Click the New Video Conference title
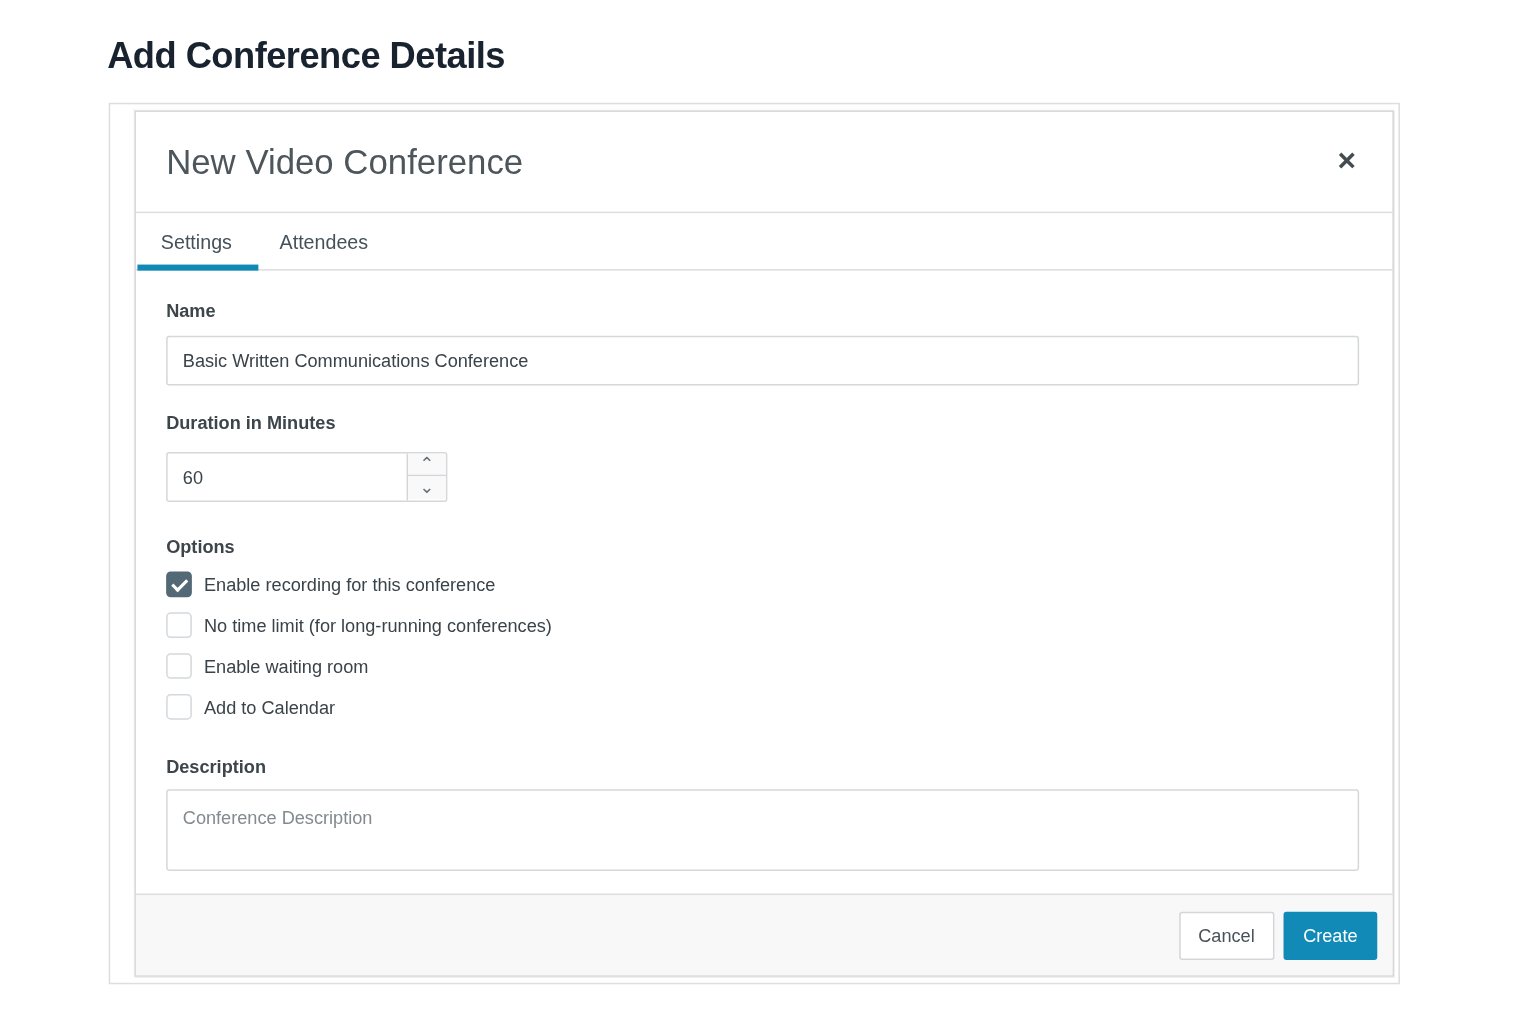 (x=344, y=162)
